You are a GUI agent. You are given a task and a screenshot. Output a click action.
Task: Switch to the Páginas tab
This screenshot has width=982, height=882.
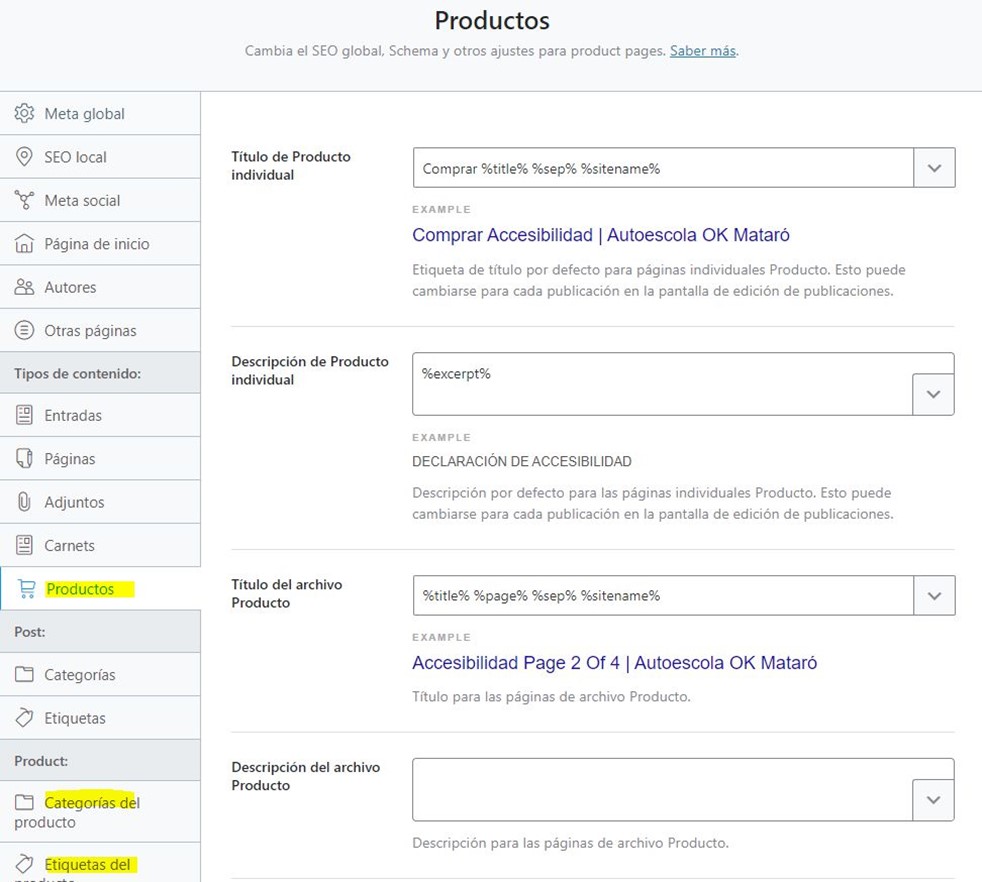tap(70, 459)
